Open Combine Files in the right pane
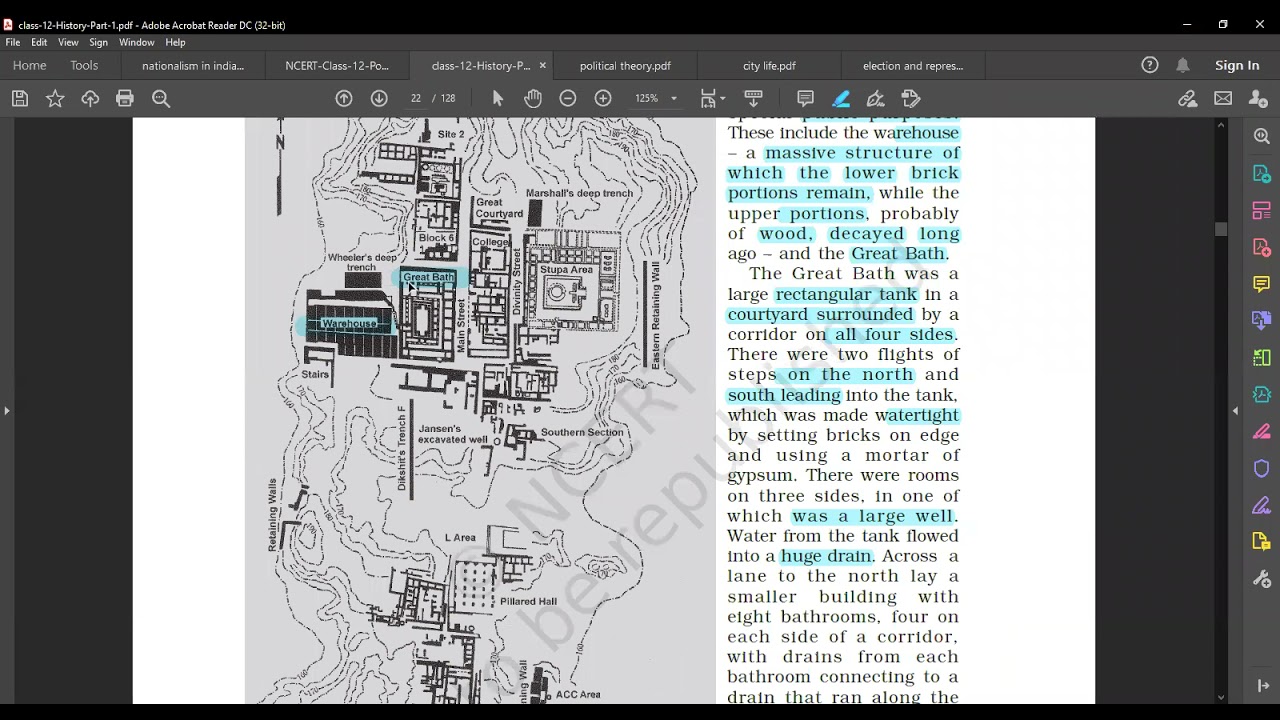1280x720 pixels. [x=1262, y=320]
